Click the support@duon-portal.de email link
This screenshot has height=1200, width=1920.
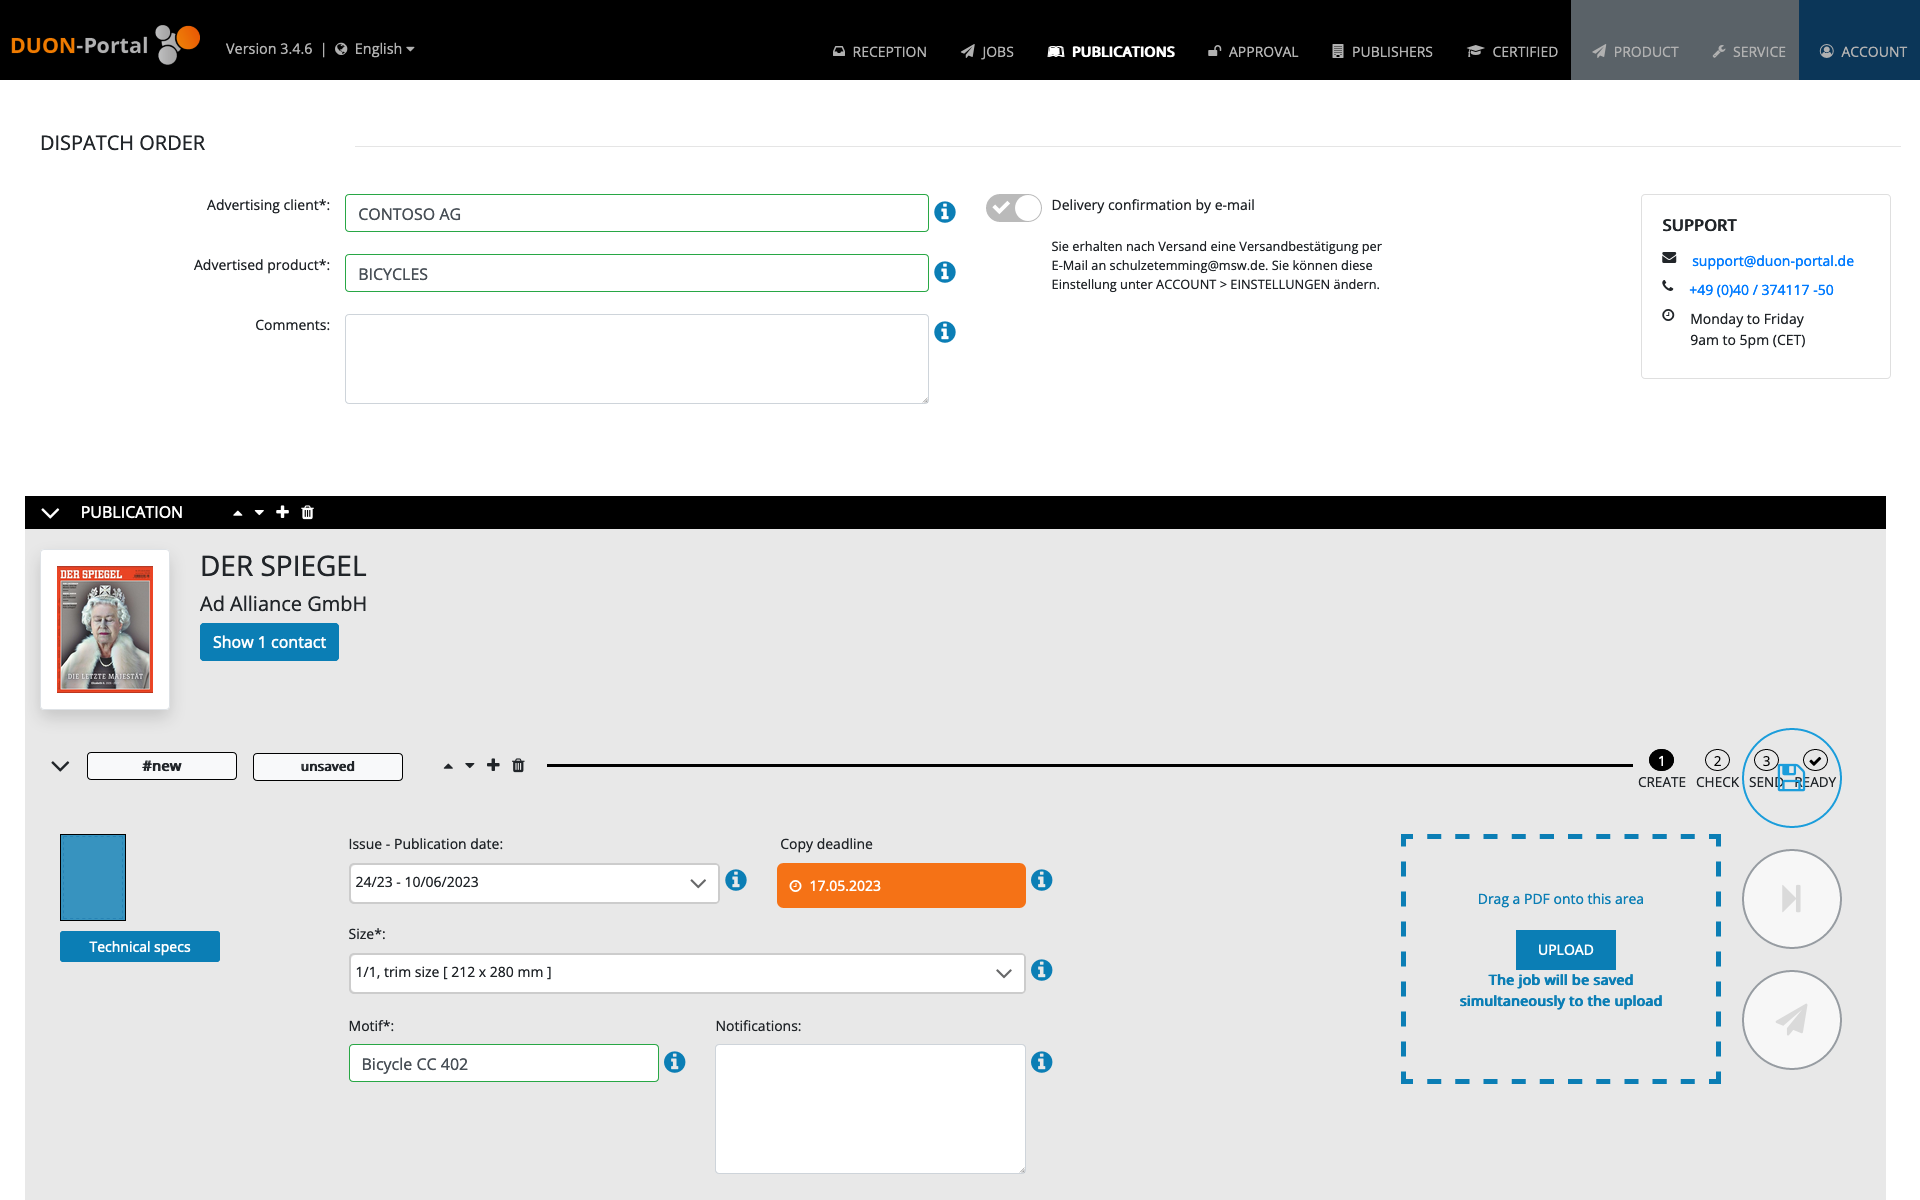pos(1773,261)
